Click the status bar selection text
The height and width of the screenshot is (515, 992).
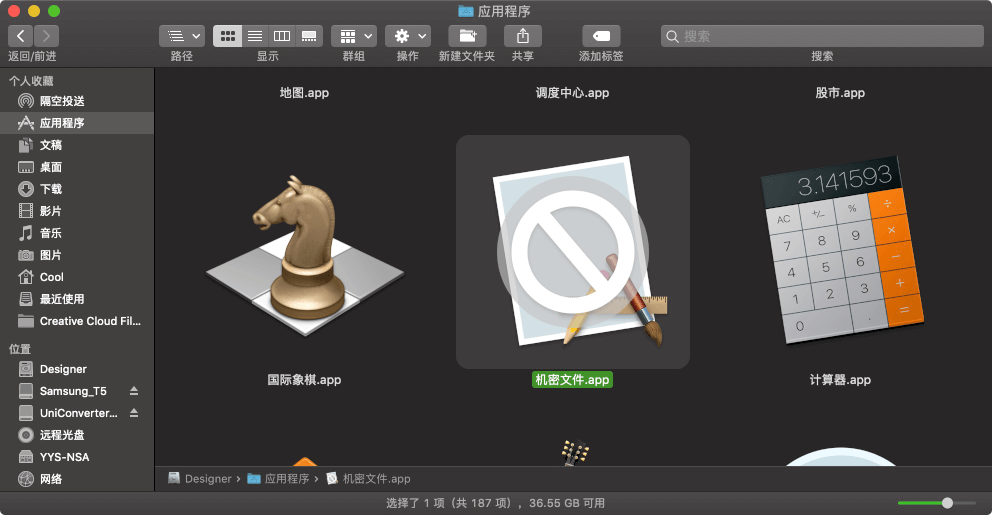pyautogui.click(x=495, y=503)
